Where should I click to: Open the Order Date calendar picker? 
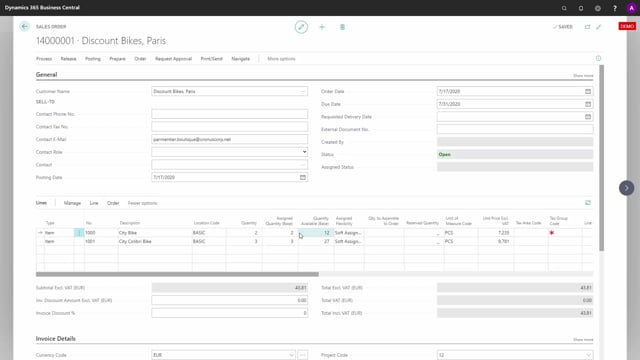click(588, 91)
